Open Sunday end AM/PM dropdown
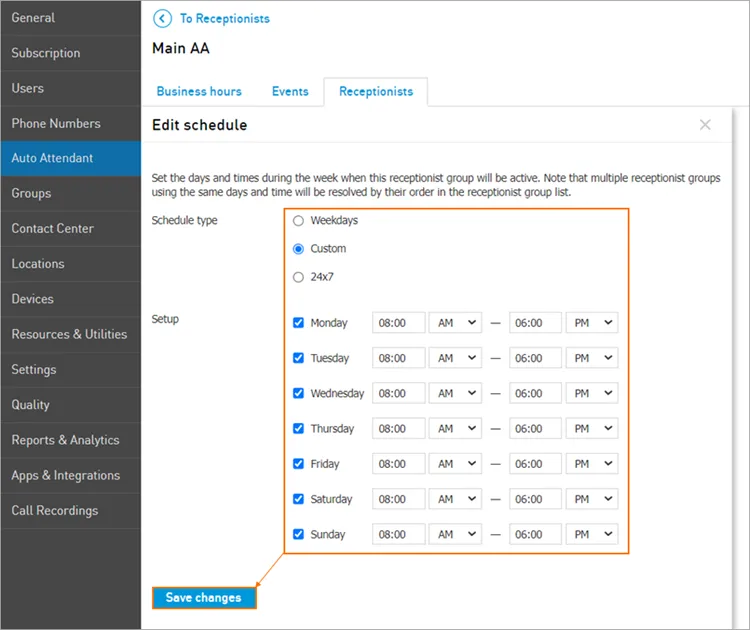Viewport: 750px width, 630px height. [x=592, y=534]
